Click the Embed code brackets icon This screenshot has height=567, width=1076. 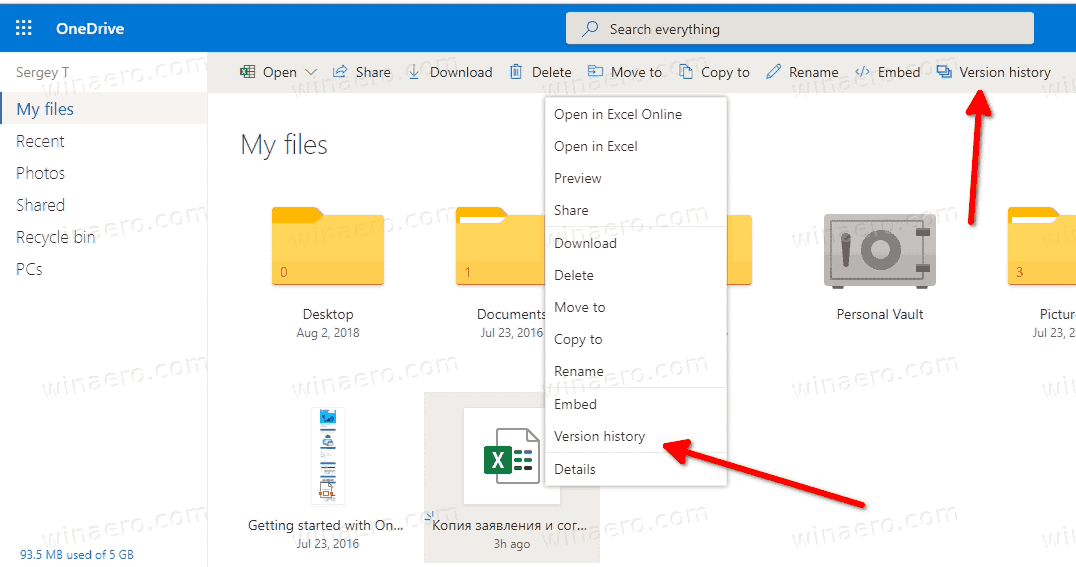tap(863, 71)
